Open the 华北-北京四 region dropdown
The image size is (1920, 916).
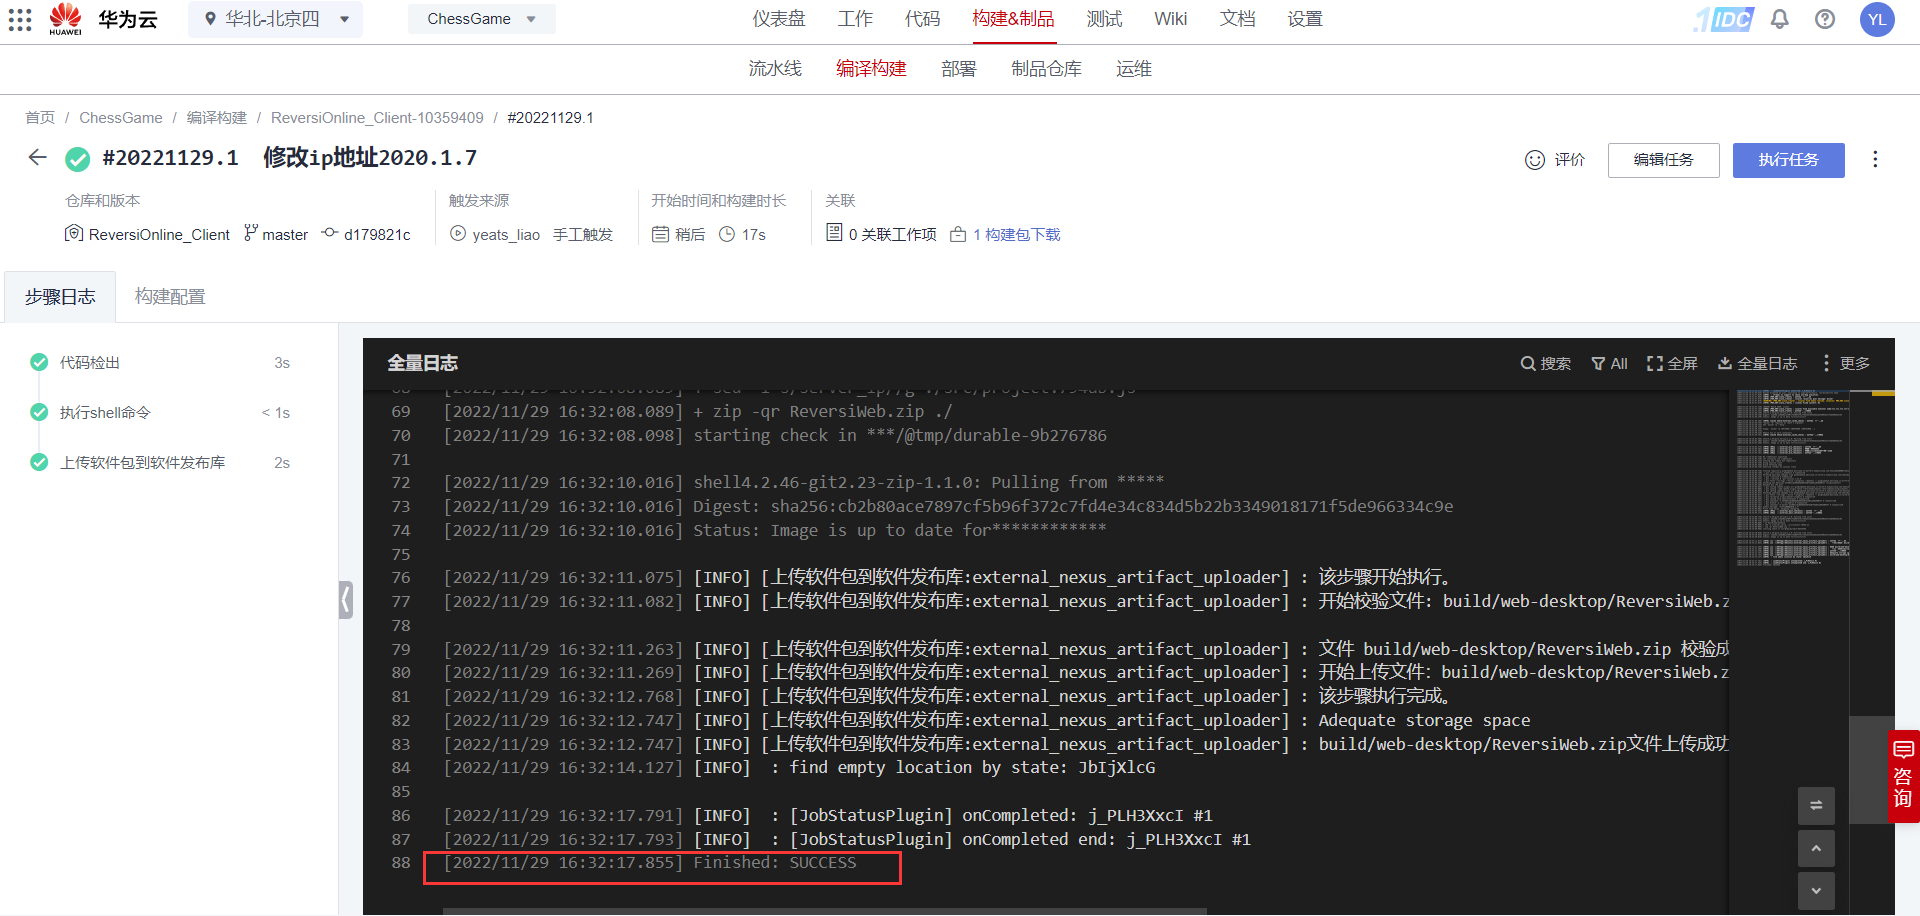[276, 19]
